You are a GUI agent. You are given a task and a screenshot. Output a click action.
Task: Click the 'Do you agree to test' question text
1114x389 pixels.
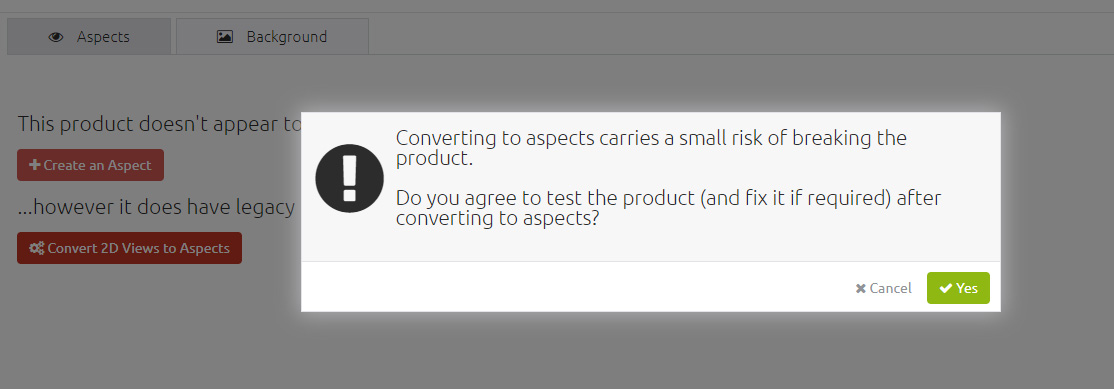tap(669, 207)
